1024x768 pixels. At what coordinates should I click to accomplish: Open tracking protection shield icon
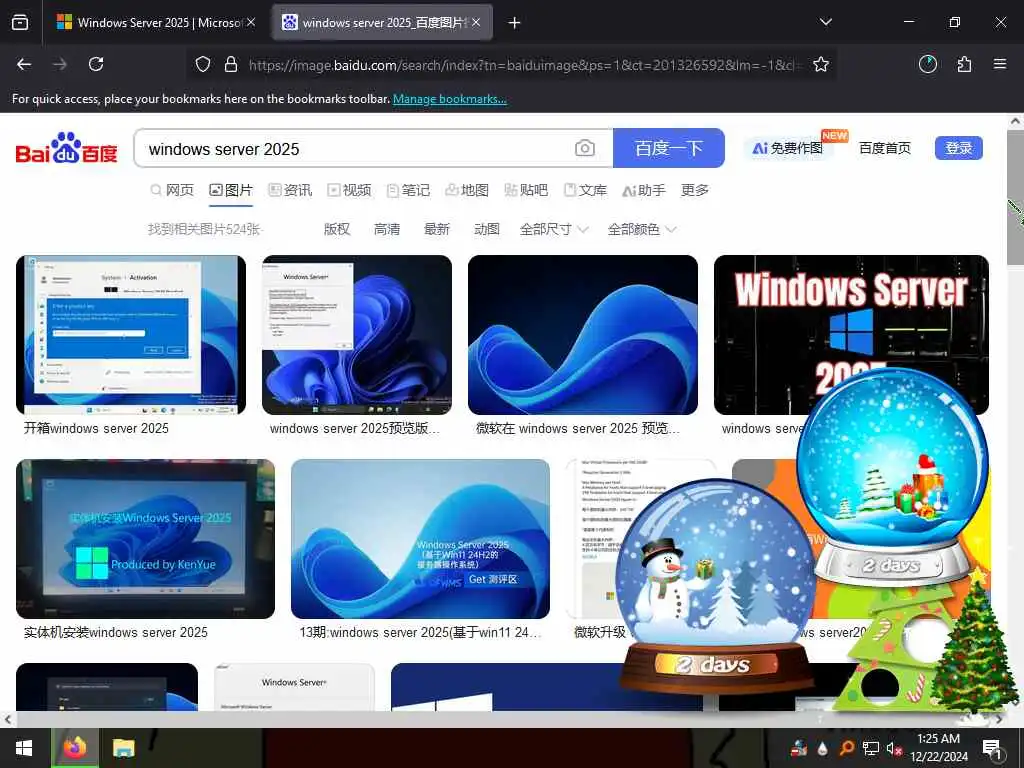pyautogui.click(x=203, y=65)
